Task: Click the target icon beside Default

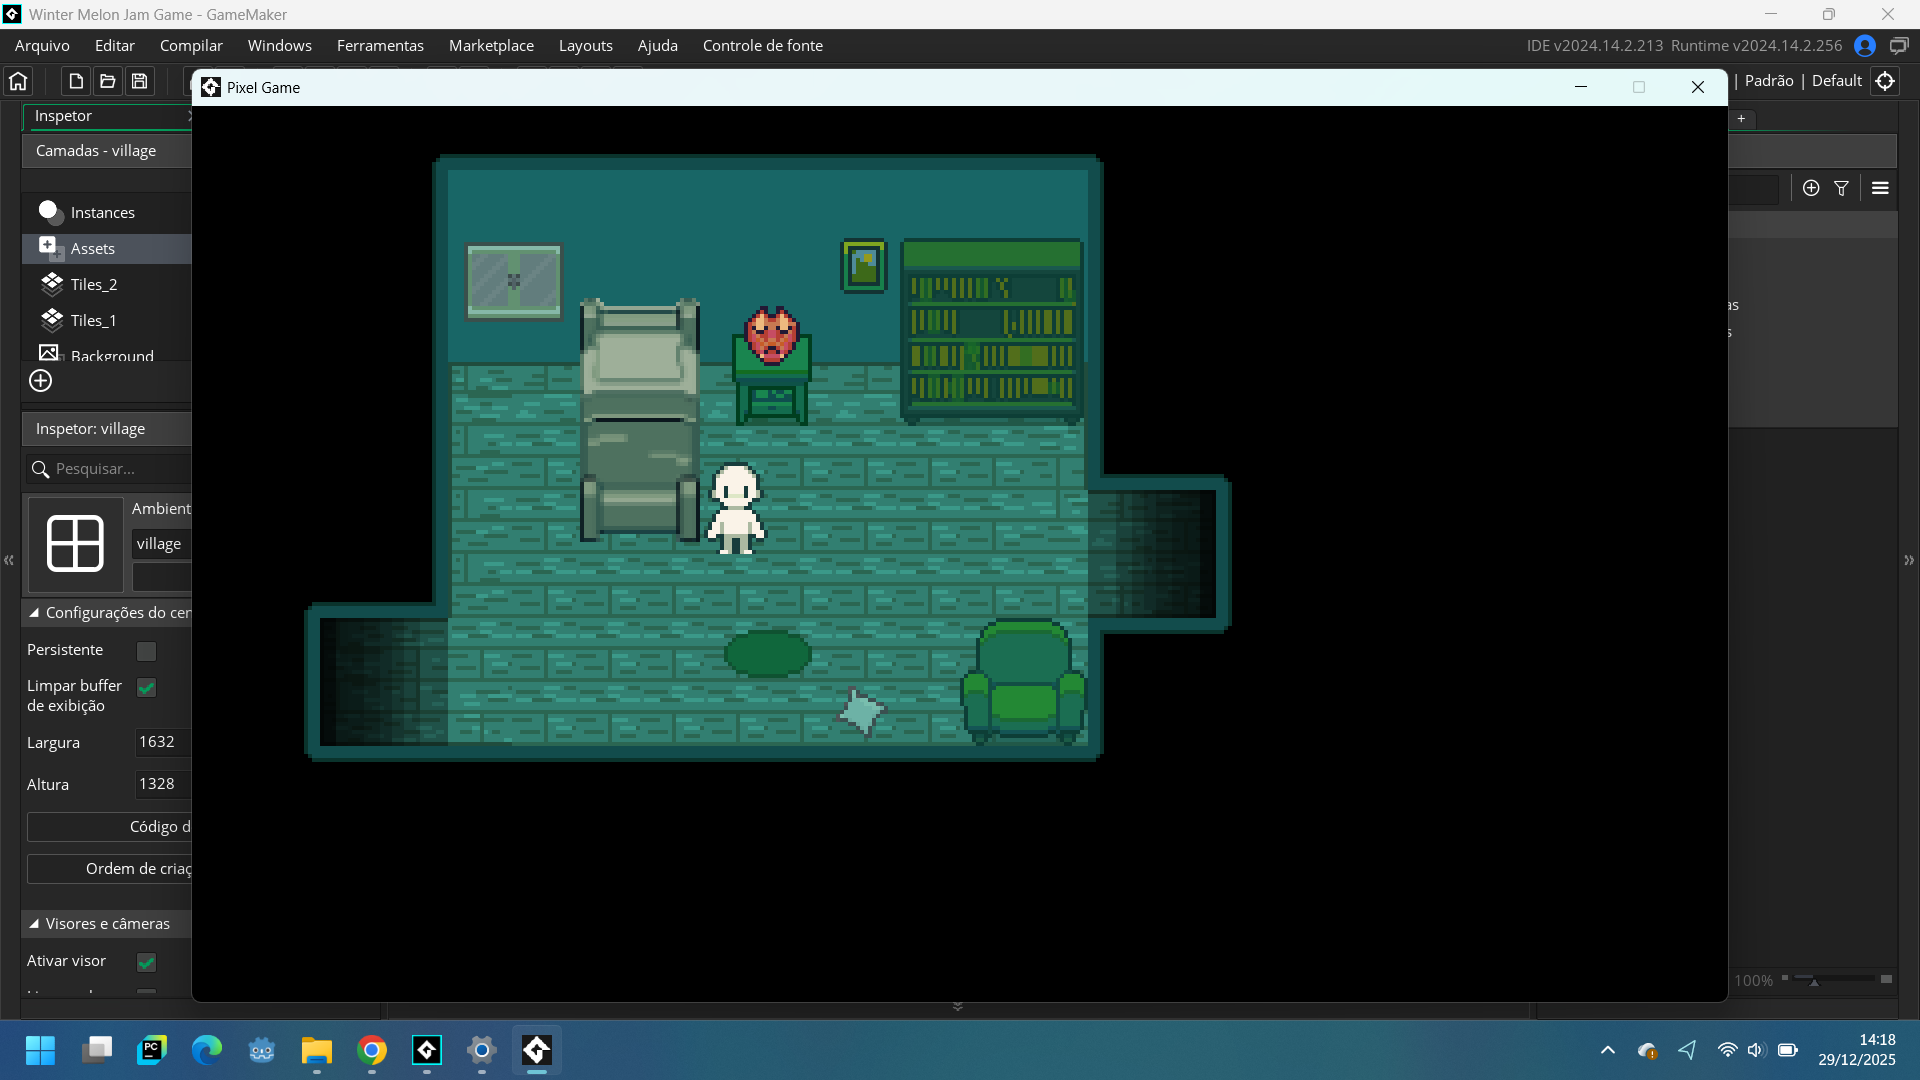Action: [x=1885, y=81]
